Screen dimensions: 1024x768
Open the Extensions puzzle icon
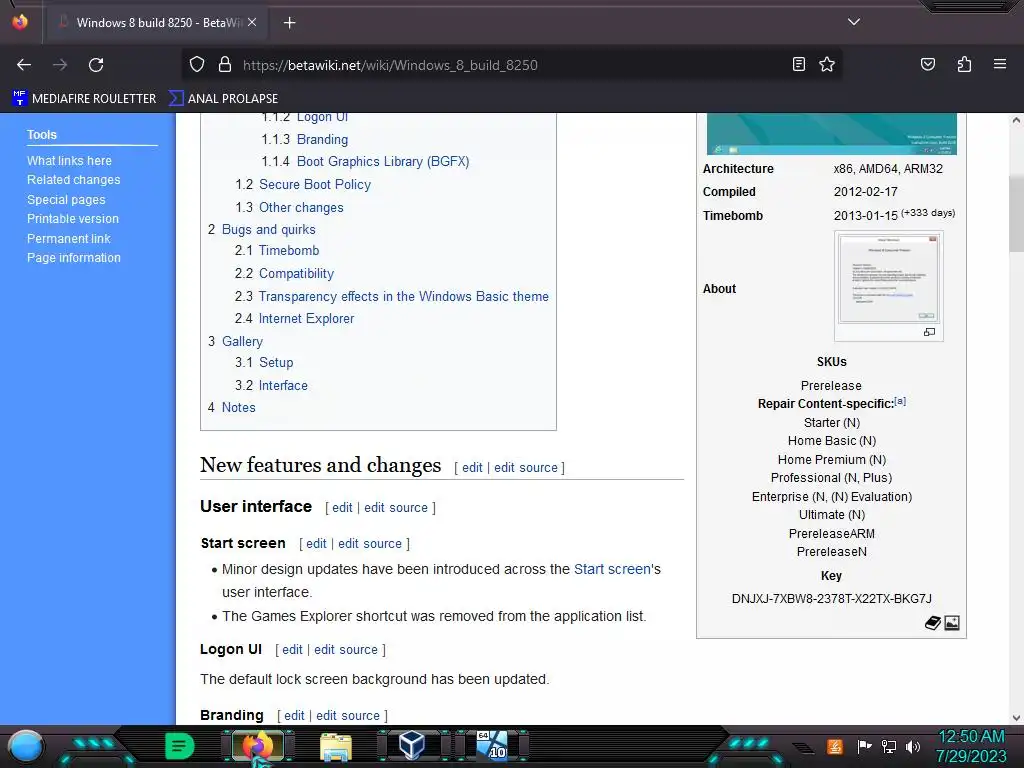pyautogui.click(x=964, y=64)
